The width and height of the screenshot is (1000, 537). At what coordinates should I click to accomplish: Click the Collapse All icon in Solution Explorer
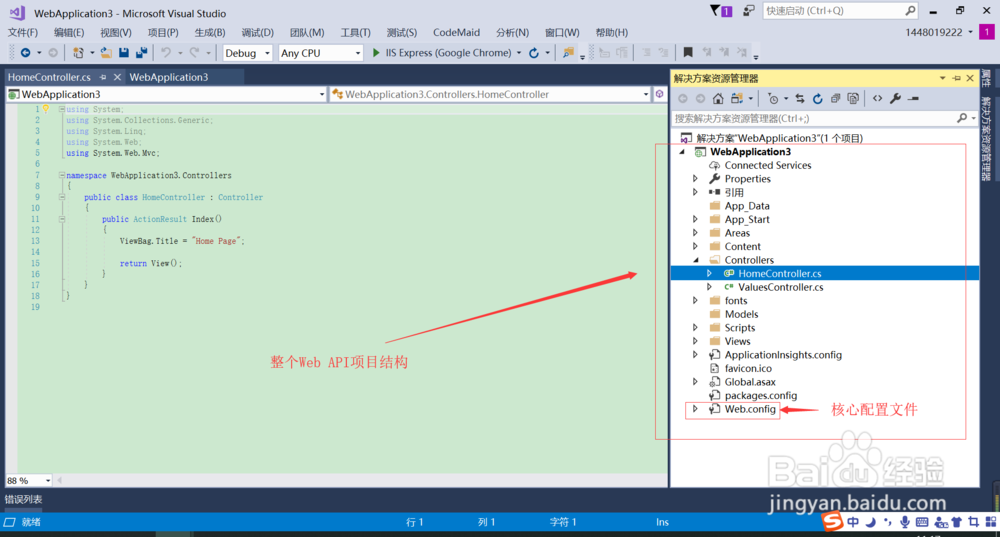coord(835,99)
